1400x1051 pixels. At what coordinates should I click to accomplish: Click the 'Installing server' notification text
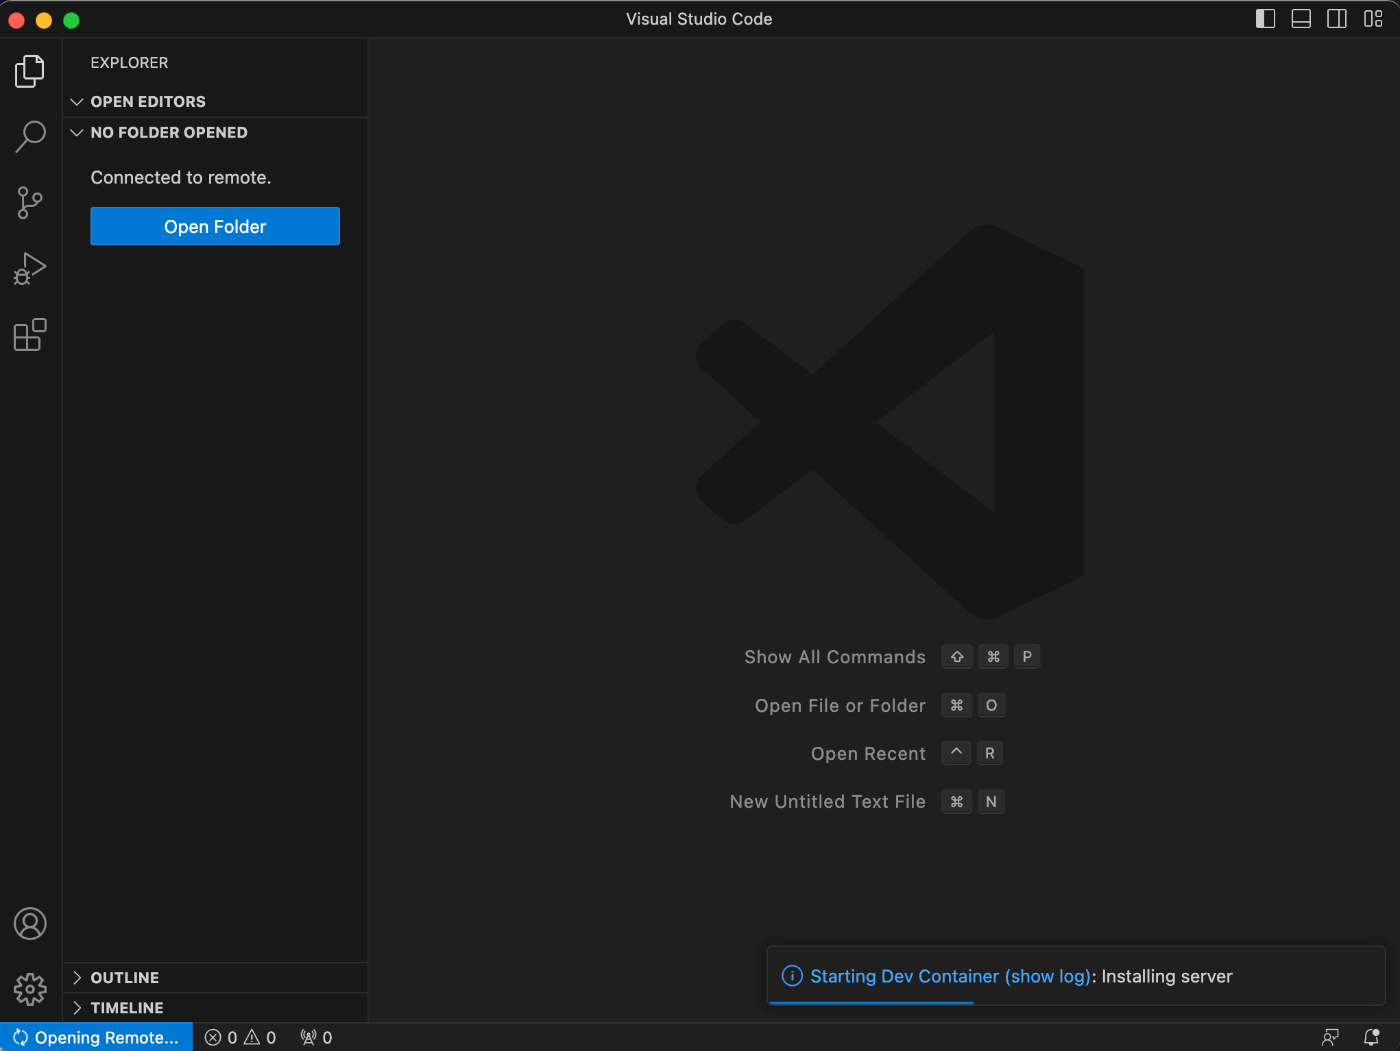(x=1167, y=976)
